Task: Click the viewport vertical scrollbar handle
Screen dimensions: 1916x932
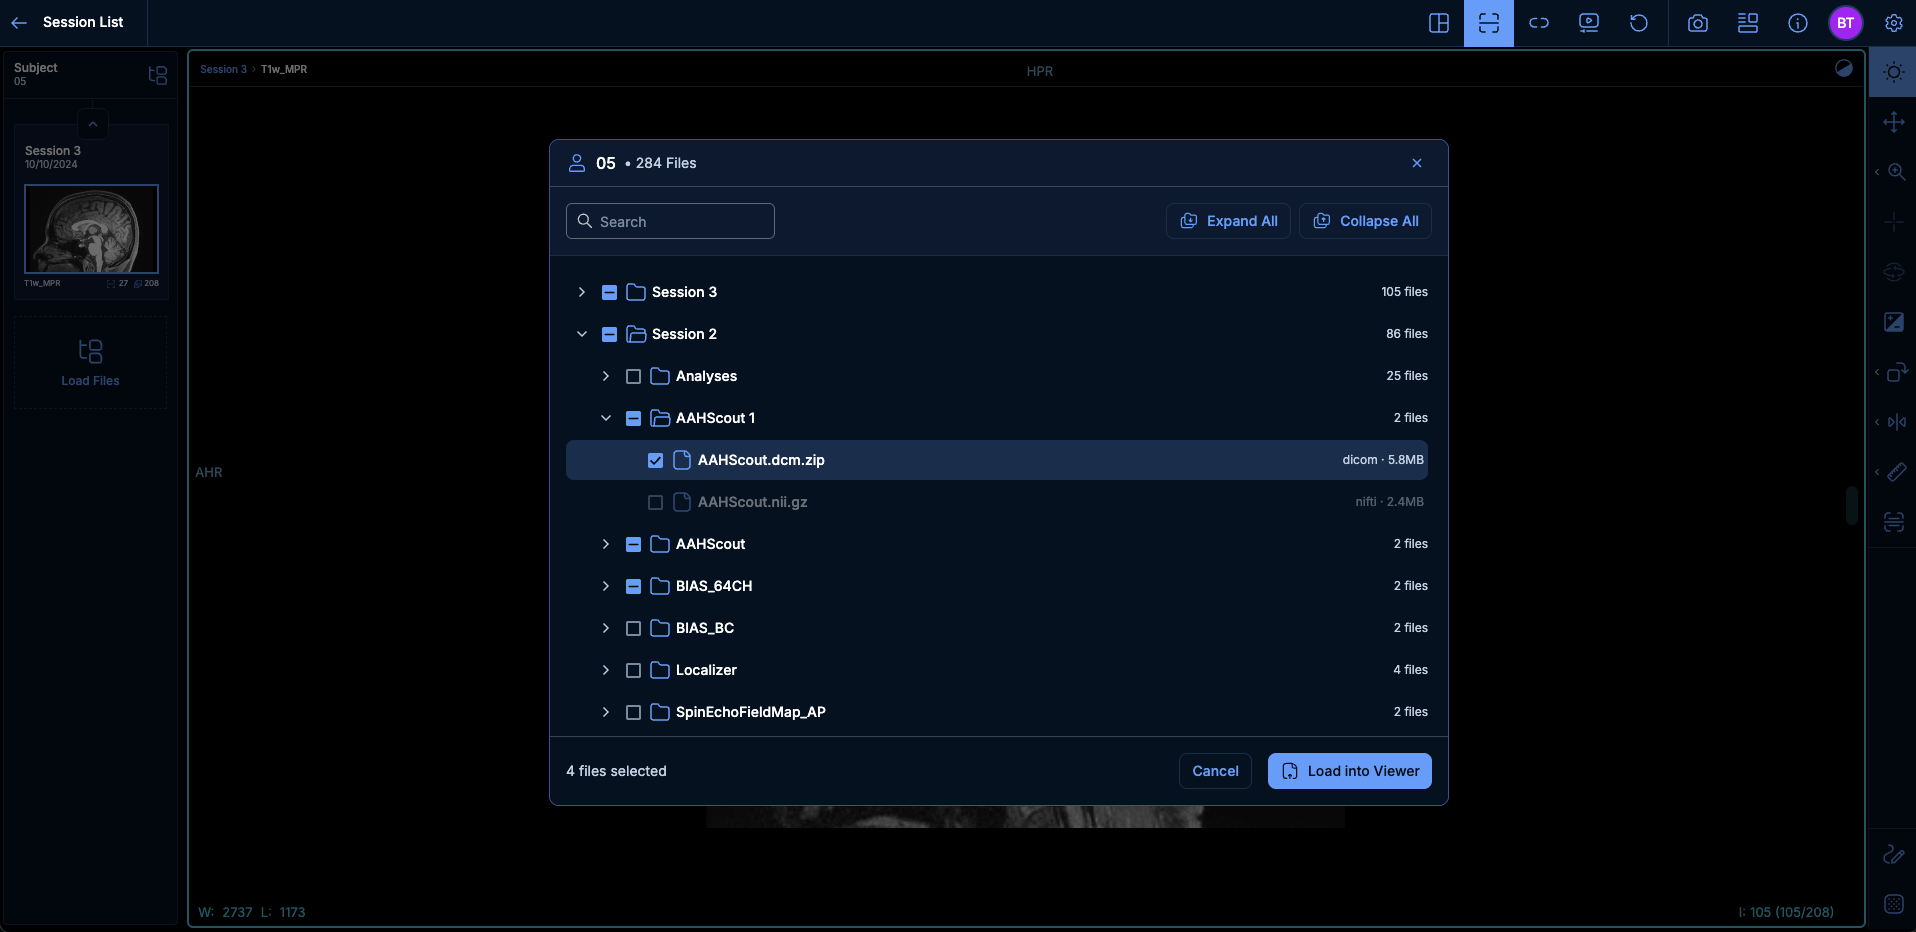Action: [1852, 506]
